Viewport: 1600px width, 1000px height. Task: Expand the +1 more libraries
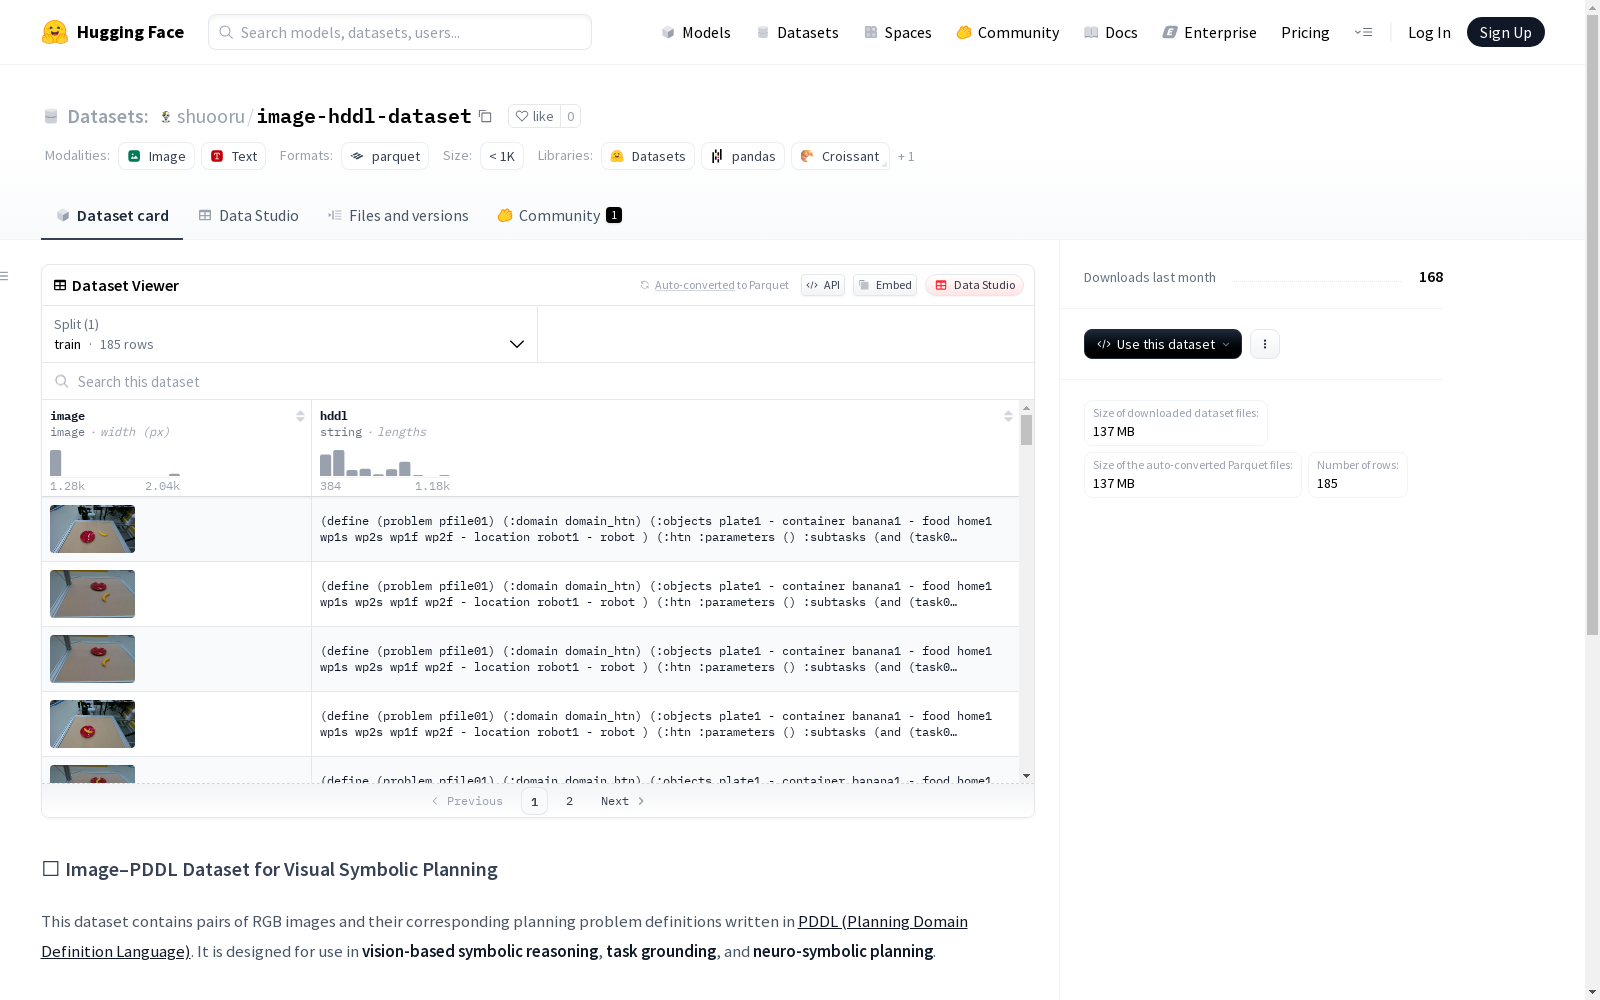coord(906,156)
